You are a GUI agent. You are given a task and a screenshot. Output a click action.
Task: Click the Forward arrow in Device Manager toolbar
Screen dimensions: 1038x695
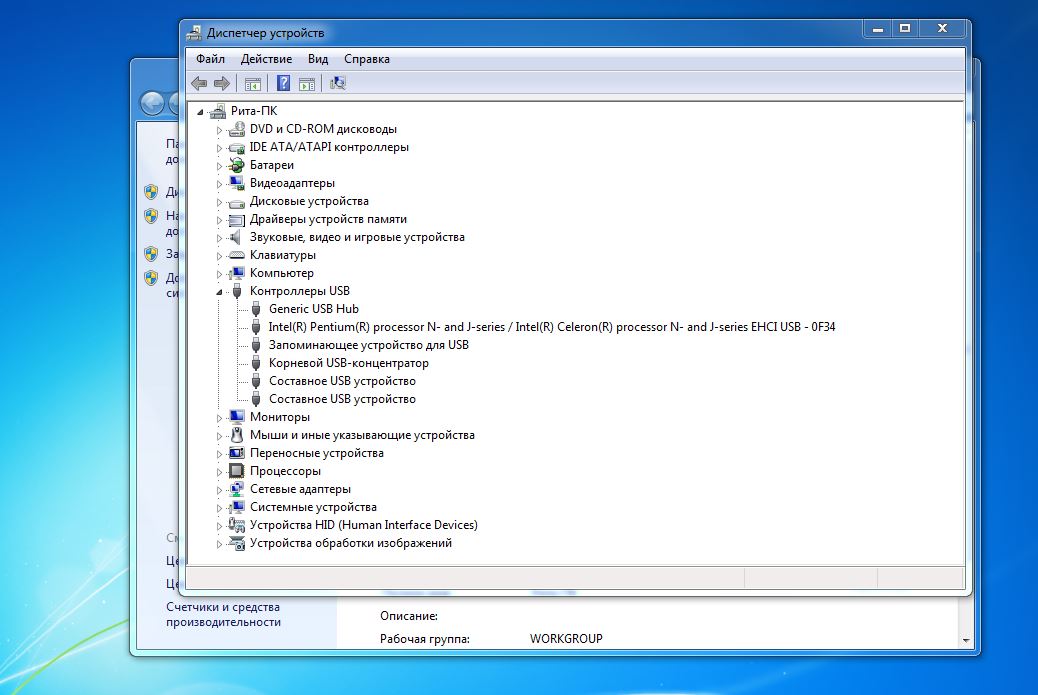point(222,83)
